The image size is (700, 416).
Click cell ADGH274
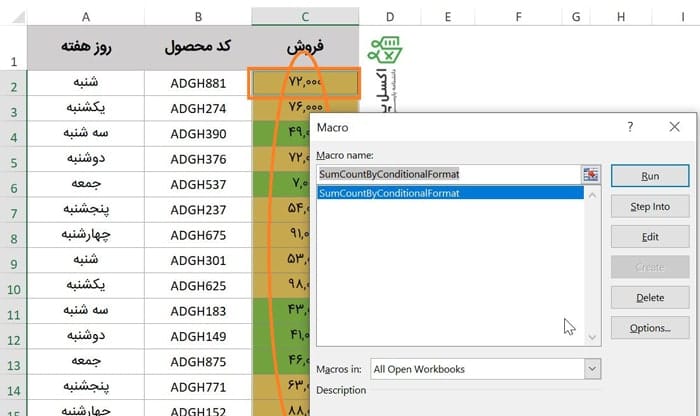pos(198,108)
